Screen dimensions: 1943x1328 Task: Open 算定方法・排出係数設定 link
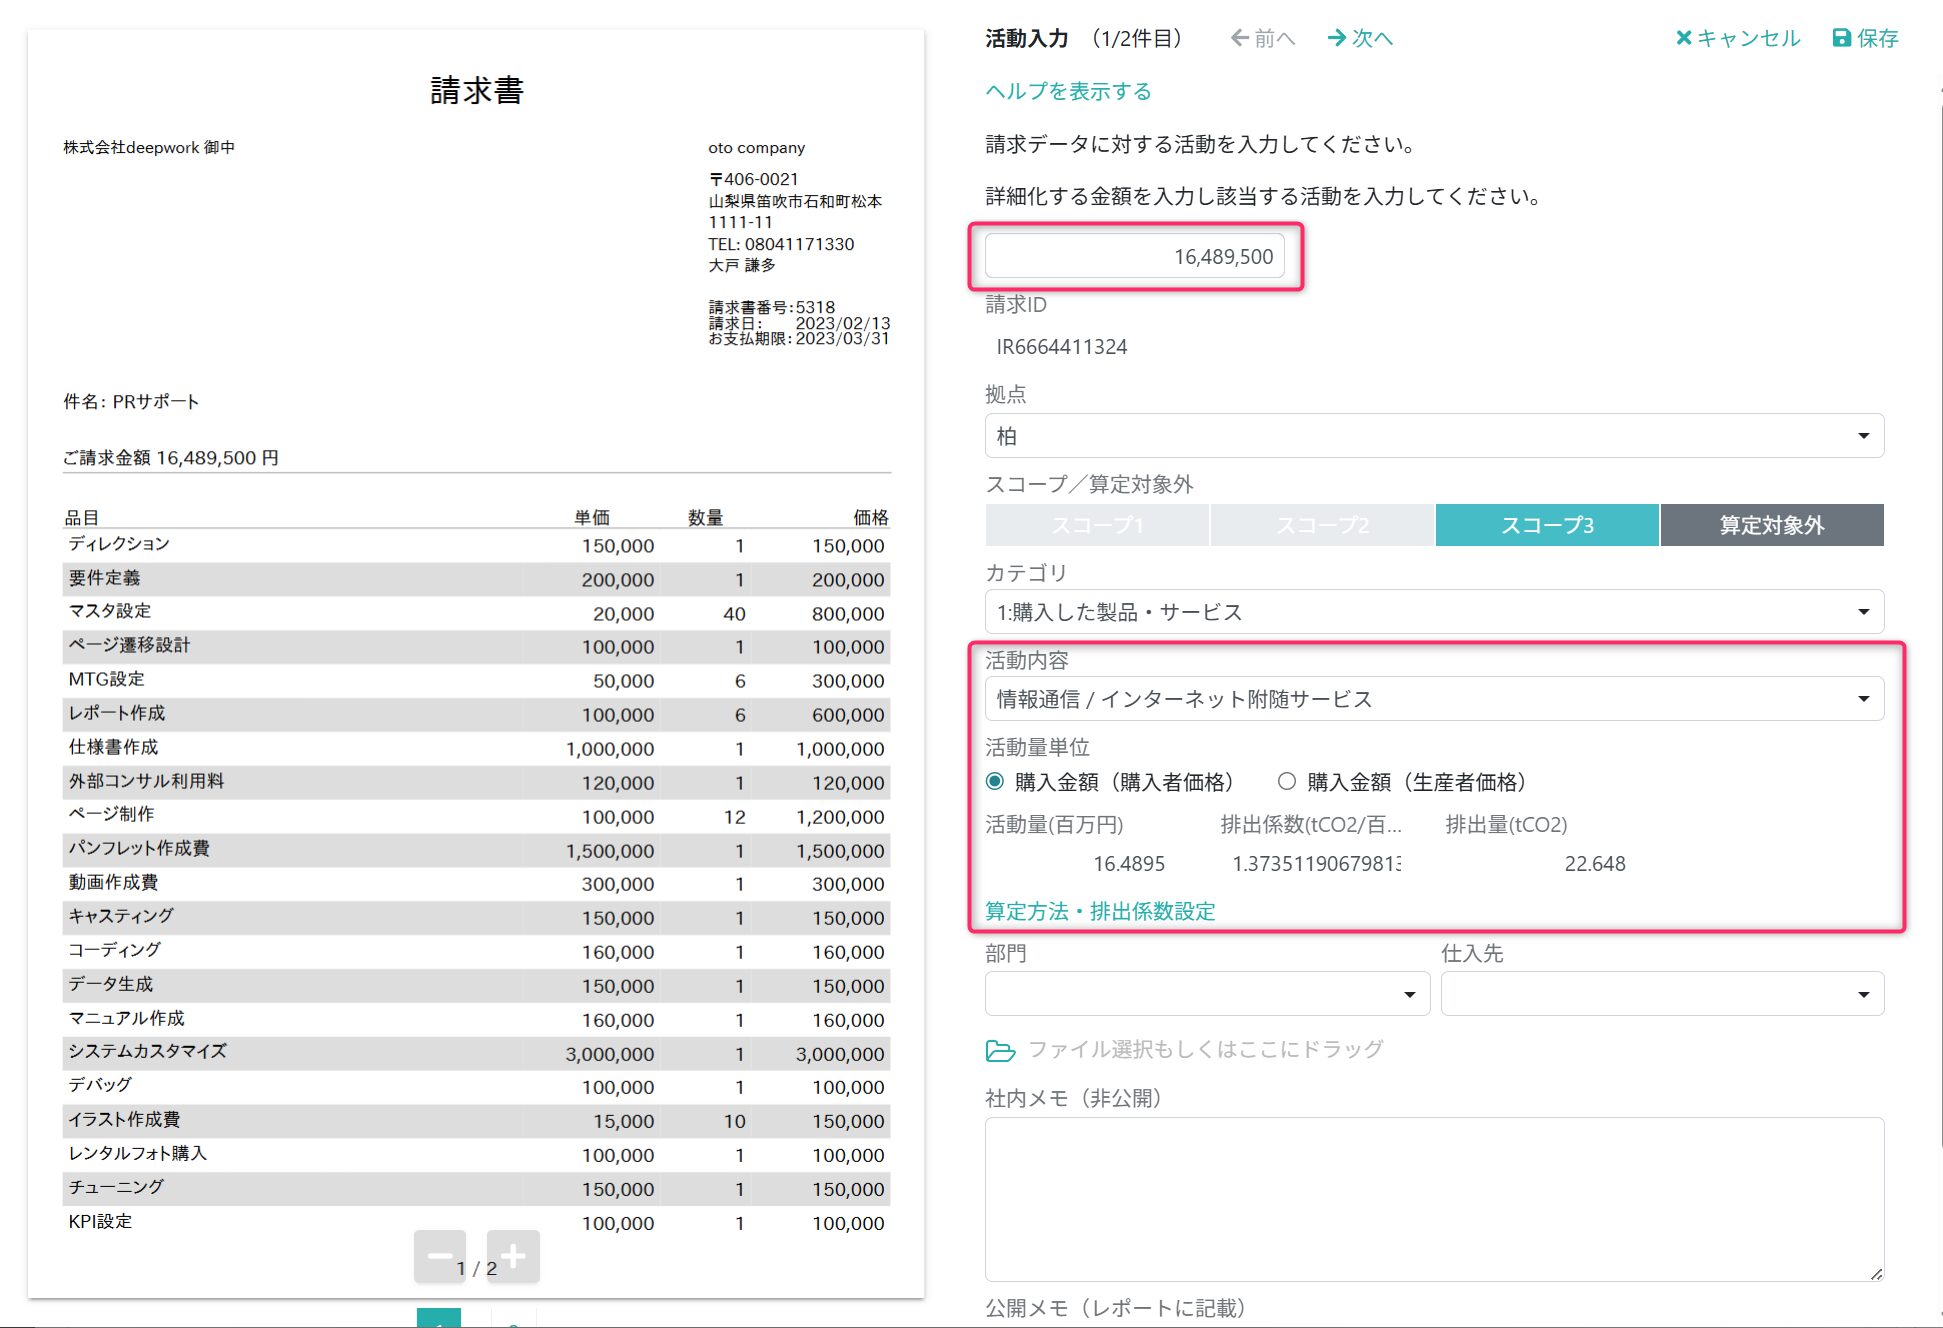(x=1100, y=911)
